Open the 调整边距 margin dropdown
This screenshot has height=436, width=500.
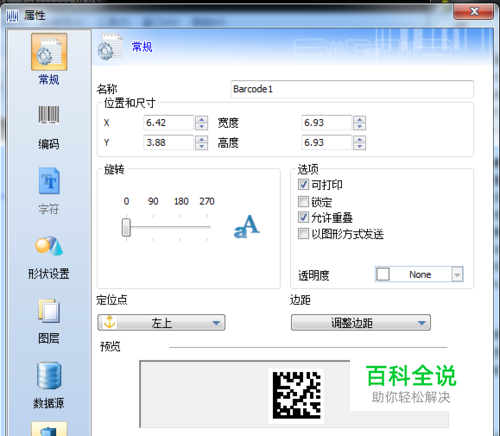(361, 322)
